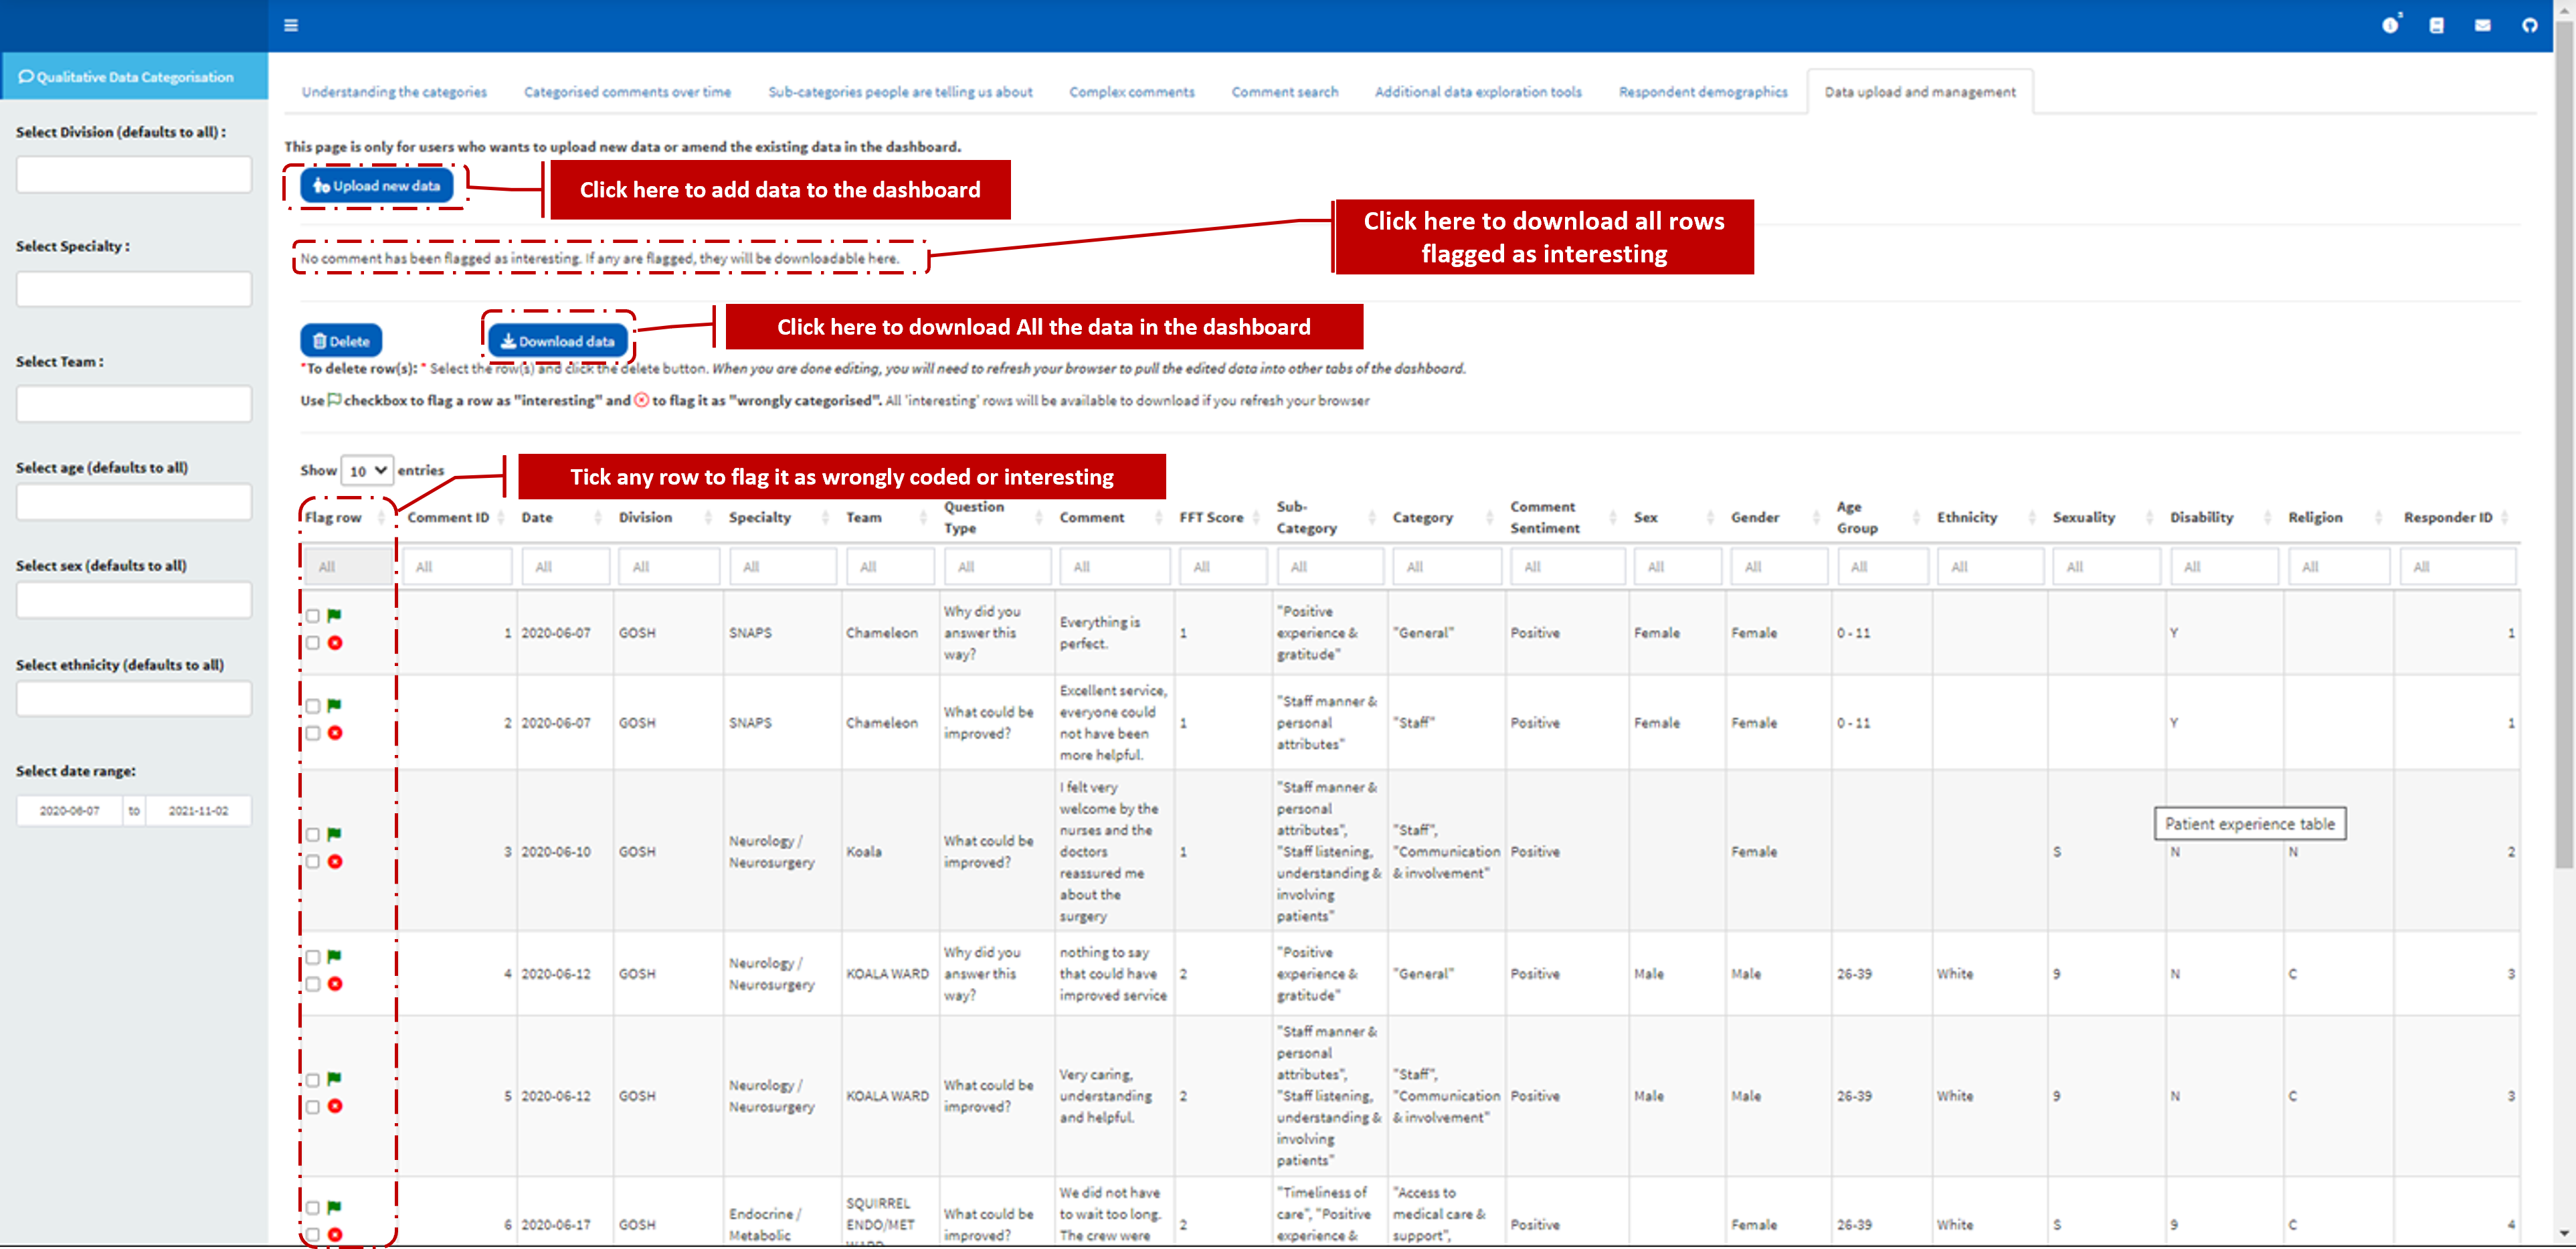Sort by Sub-Category column arrows
The width and height of the screenshot is (2576, 1249).
point(1373,518)
